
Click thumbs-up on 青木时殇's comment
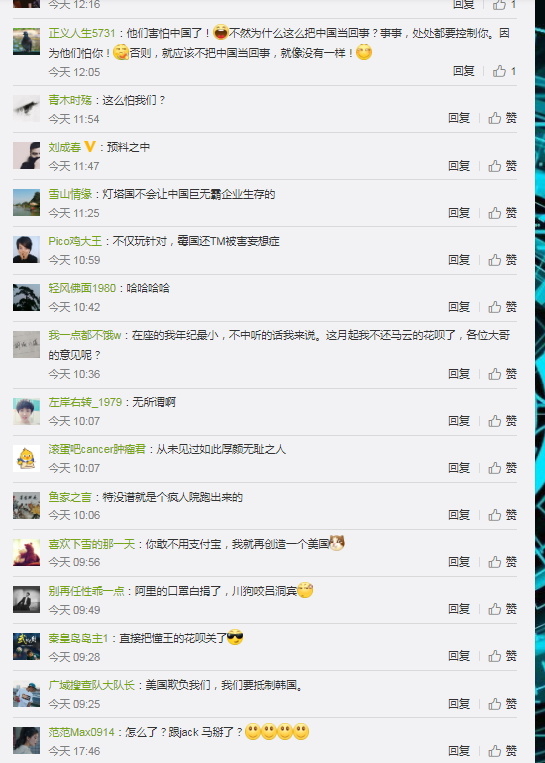(x=503, y=118)
